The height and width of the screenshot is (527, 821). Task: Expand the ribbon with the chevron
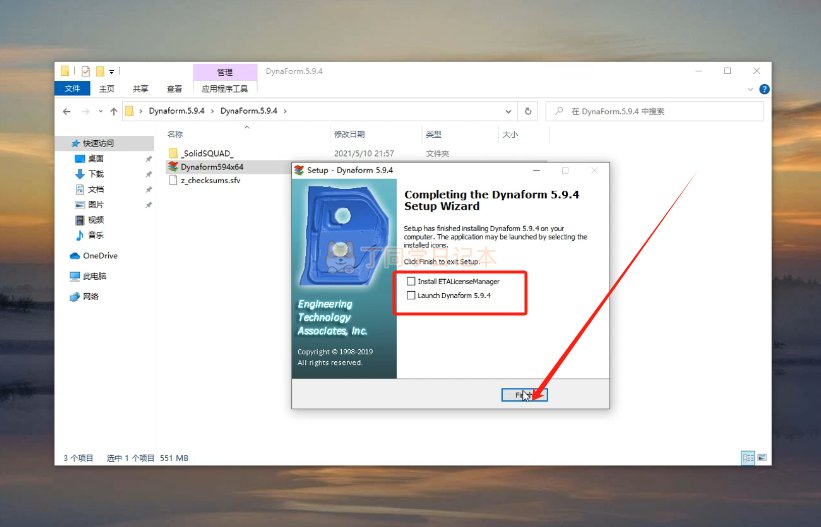point(750,90)
